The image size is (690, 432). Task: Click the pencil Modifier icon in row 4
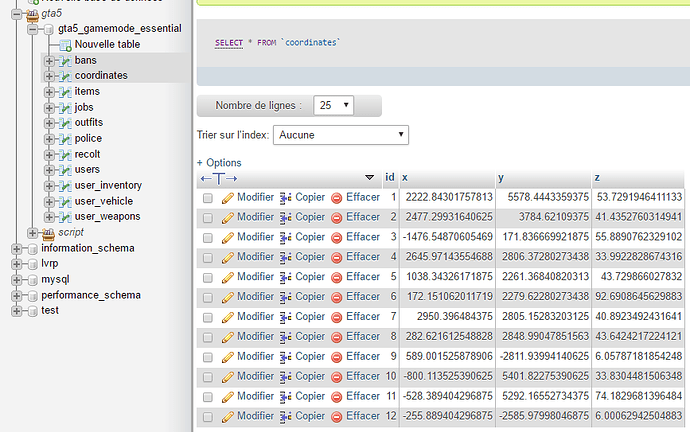[228, 258]
